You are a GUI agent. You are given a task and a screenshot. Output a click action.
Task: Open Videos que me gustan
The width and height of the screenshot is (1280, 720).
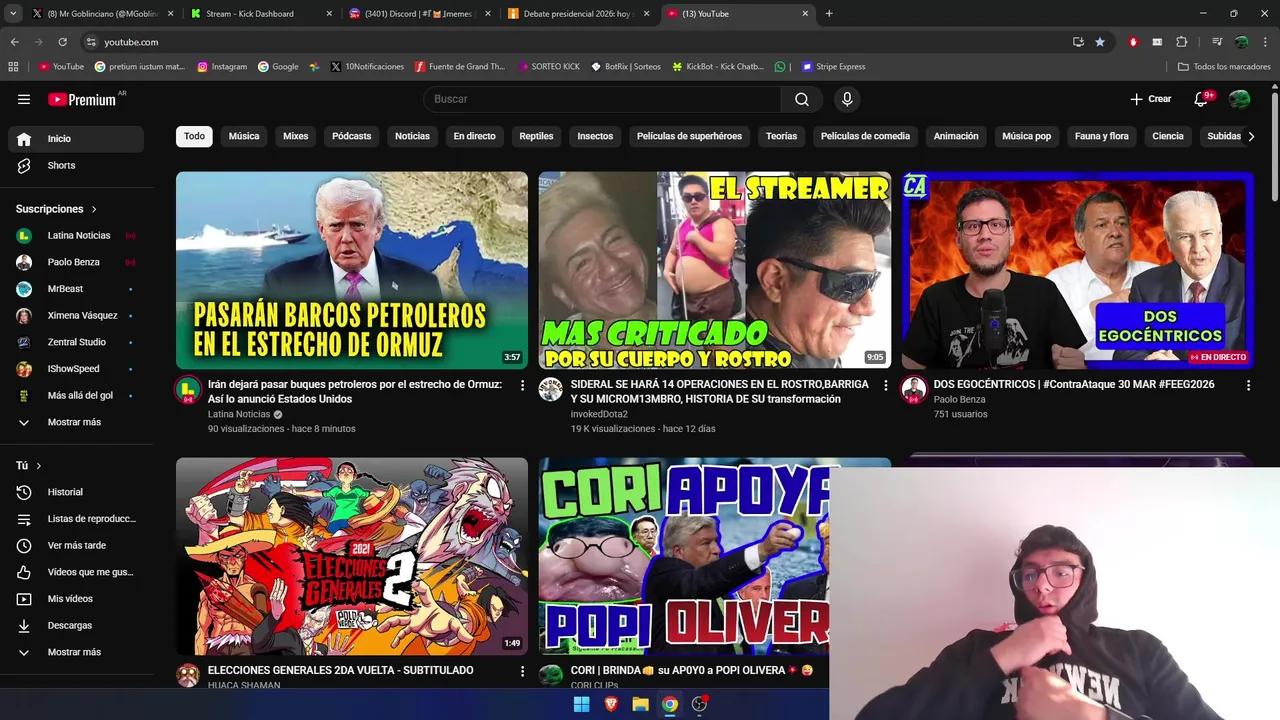pos(76,572)
